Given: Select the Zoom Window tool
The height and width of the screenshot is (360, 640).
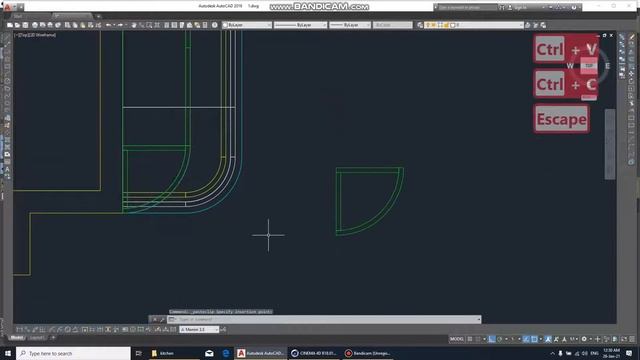Looking at the screenshot, I should [x=149, y=25].
